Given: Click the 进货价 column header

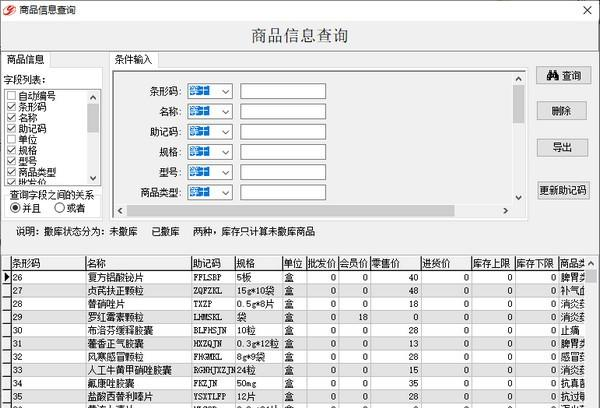Looking at the screenshot, I should click(446, 263).
